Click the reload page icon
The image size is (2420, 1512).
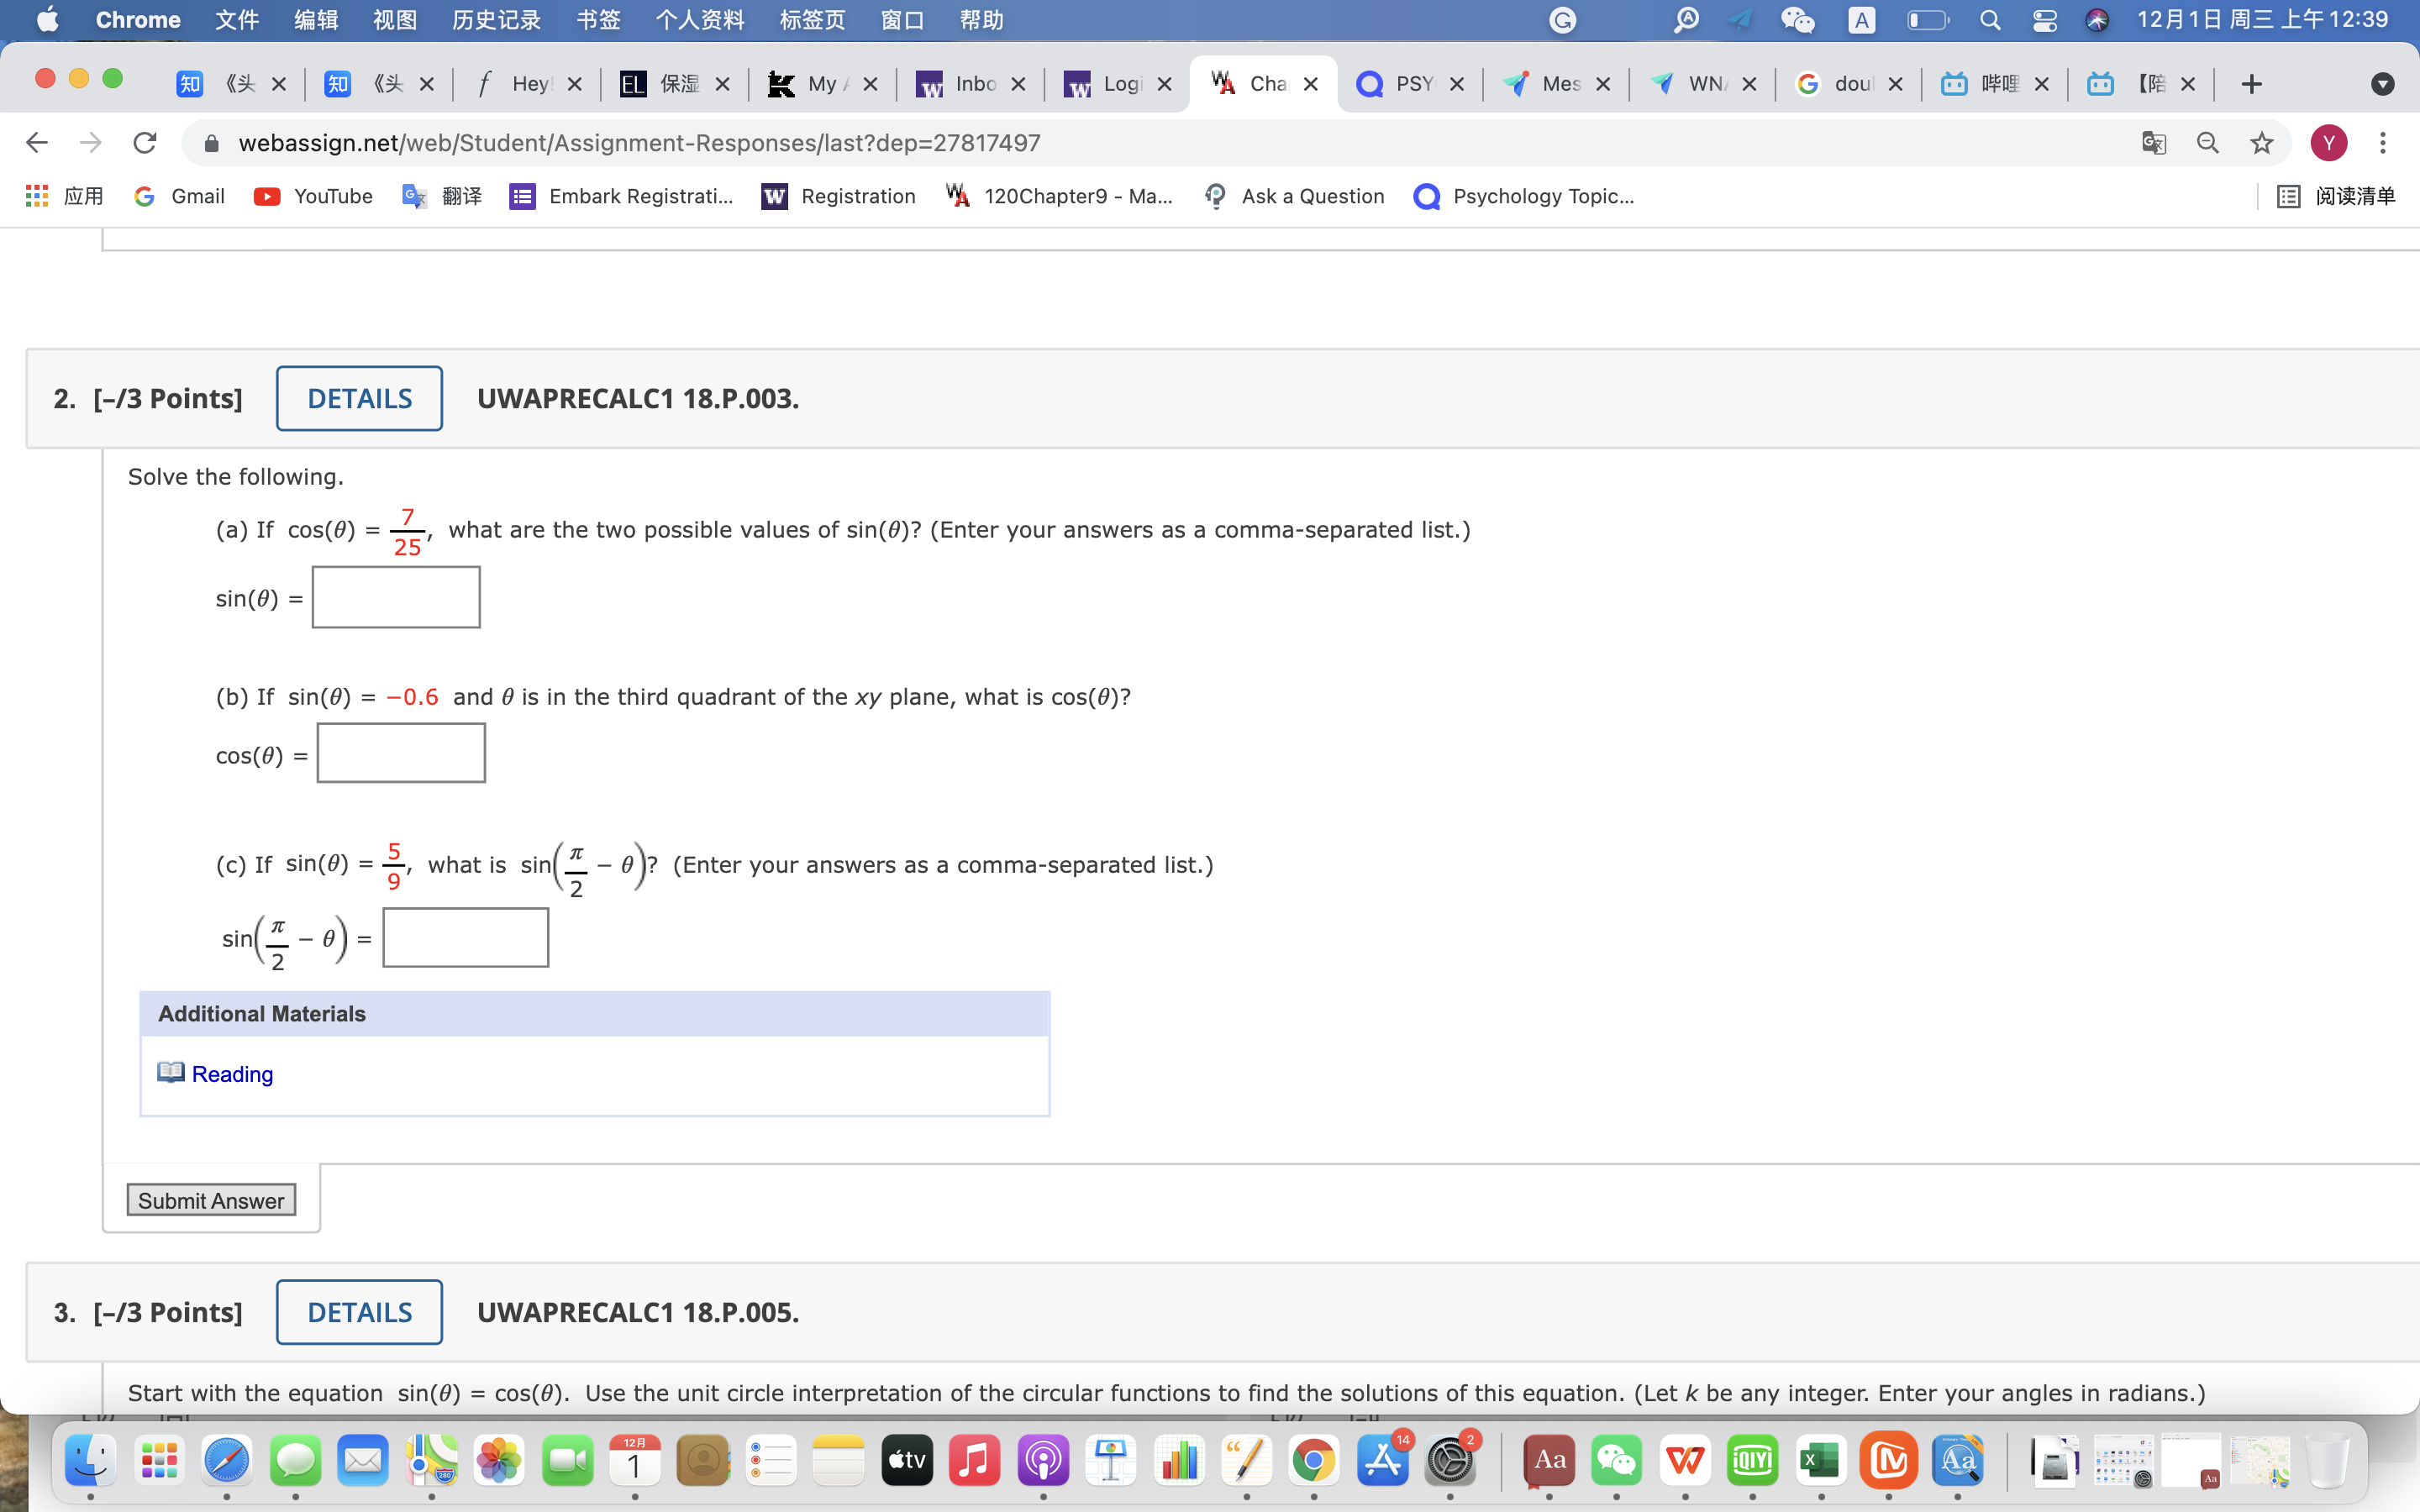pos(145,143)
